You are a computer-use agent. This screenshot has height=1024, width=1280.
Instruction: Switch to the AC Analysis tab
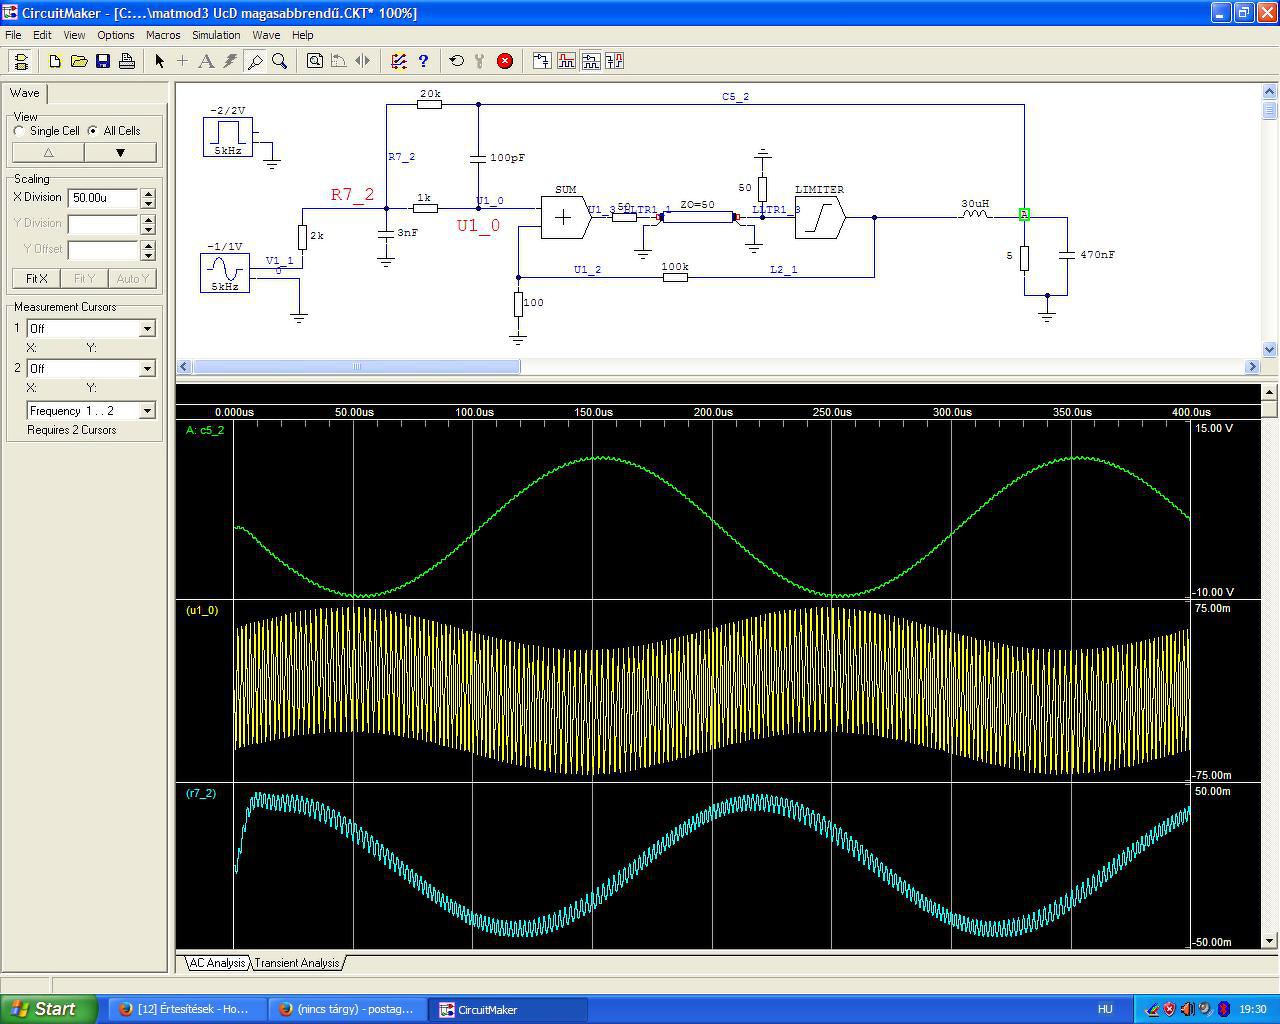217,963
